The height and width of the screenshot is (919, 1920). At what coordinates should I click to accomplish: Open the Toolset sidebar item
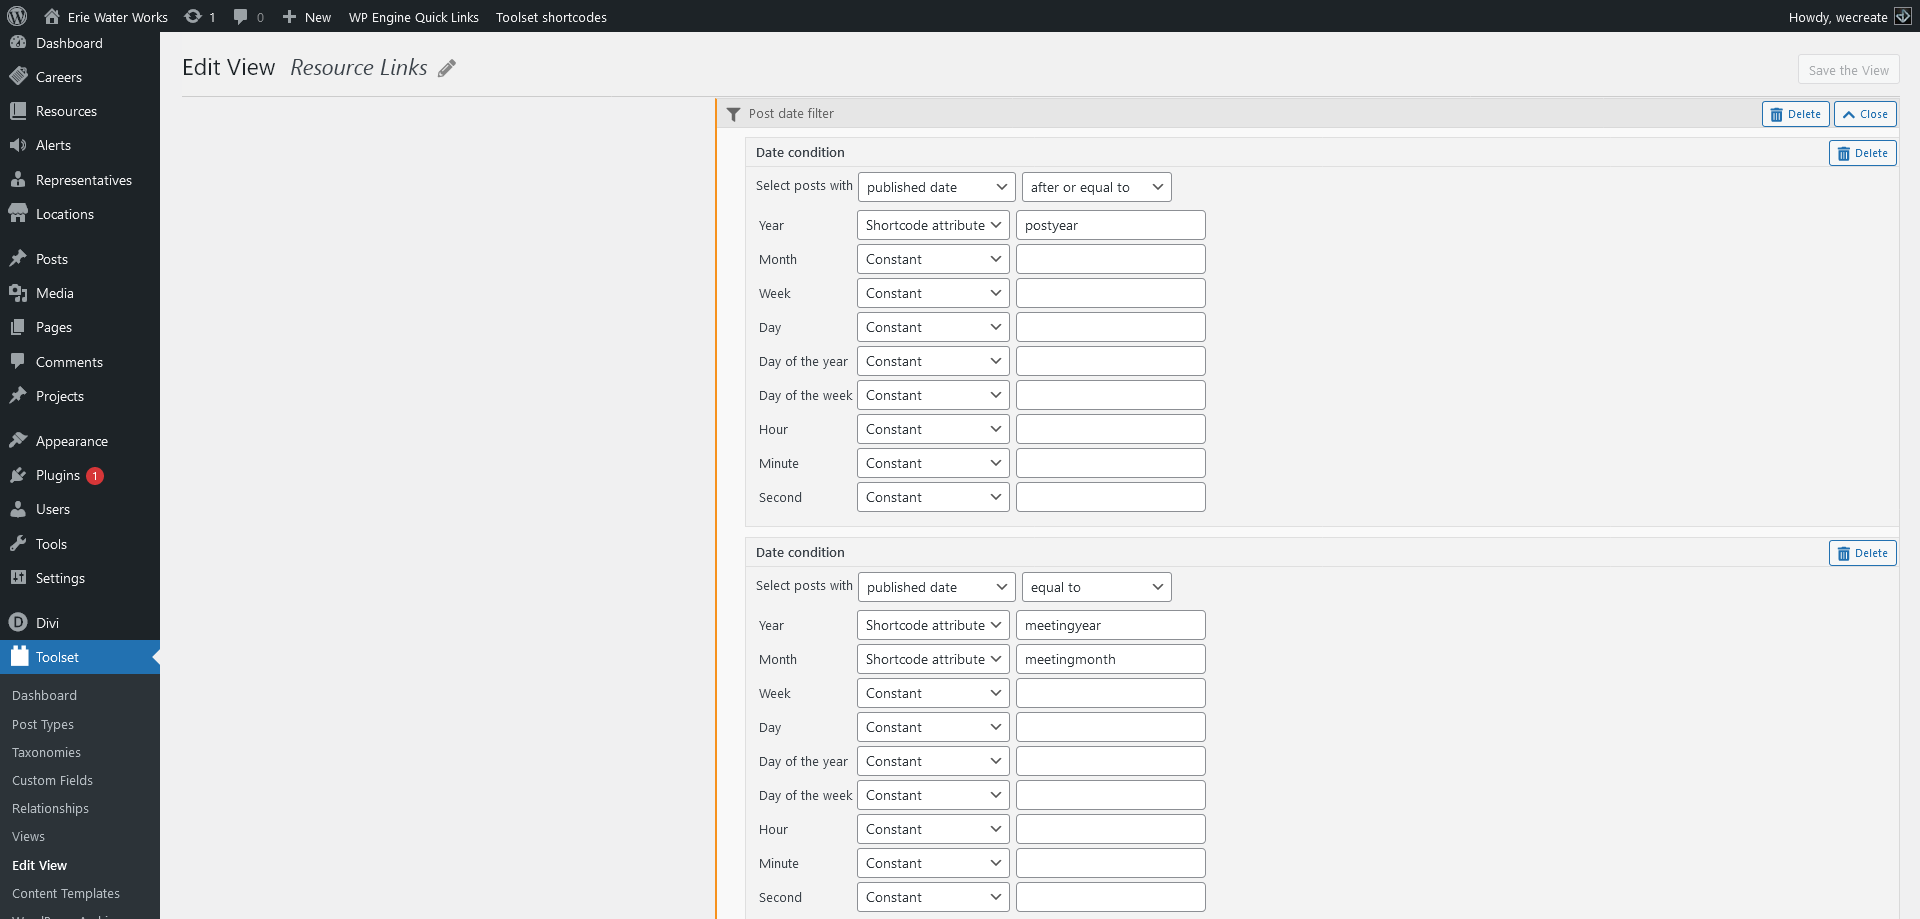coord(80,657)
